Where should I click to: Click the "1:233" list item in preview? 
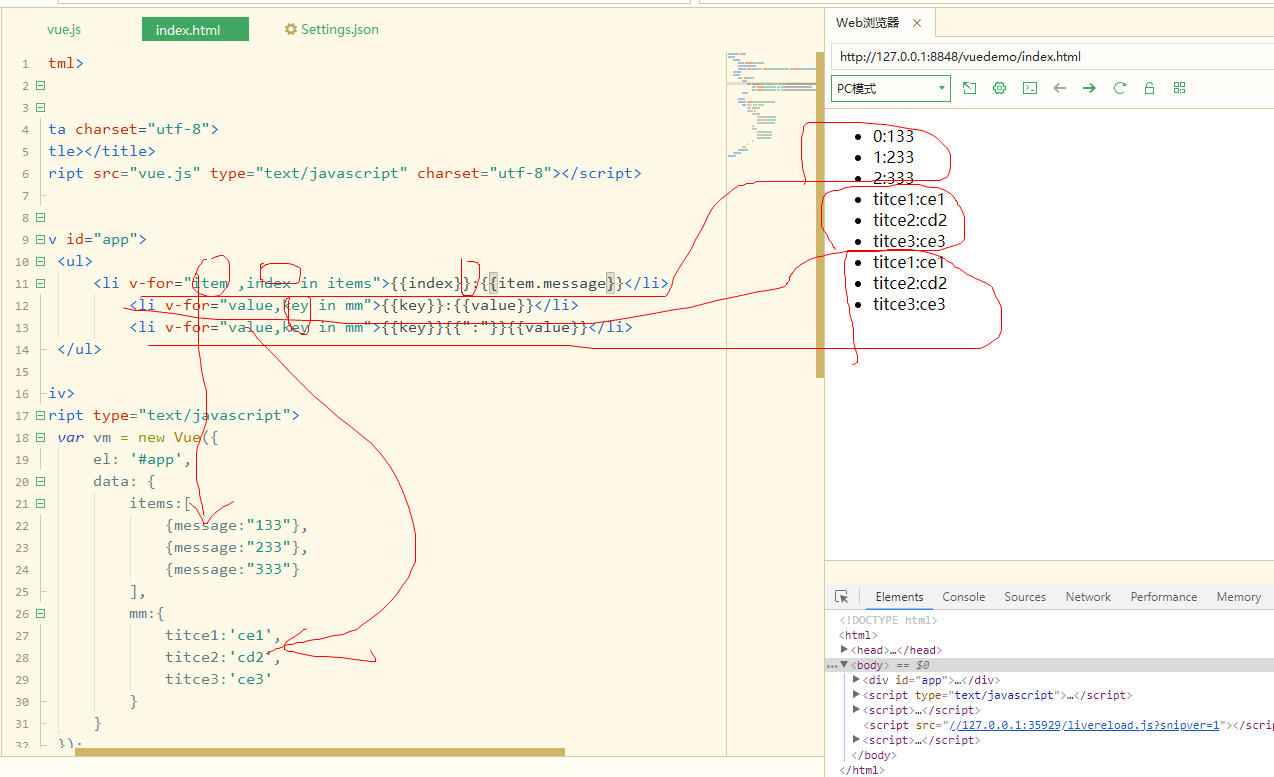[893, 157]
